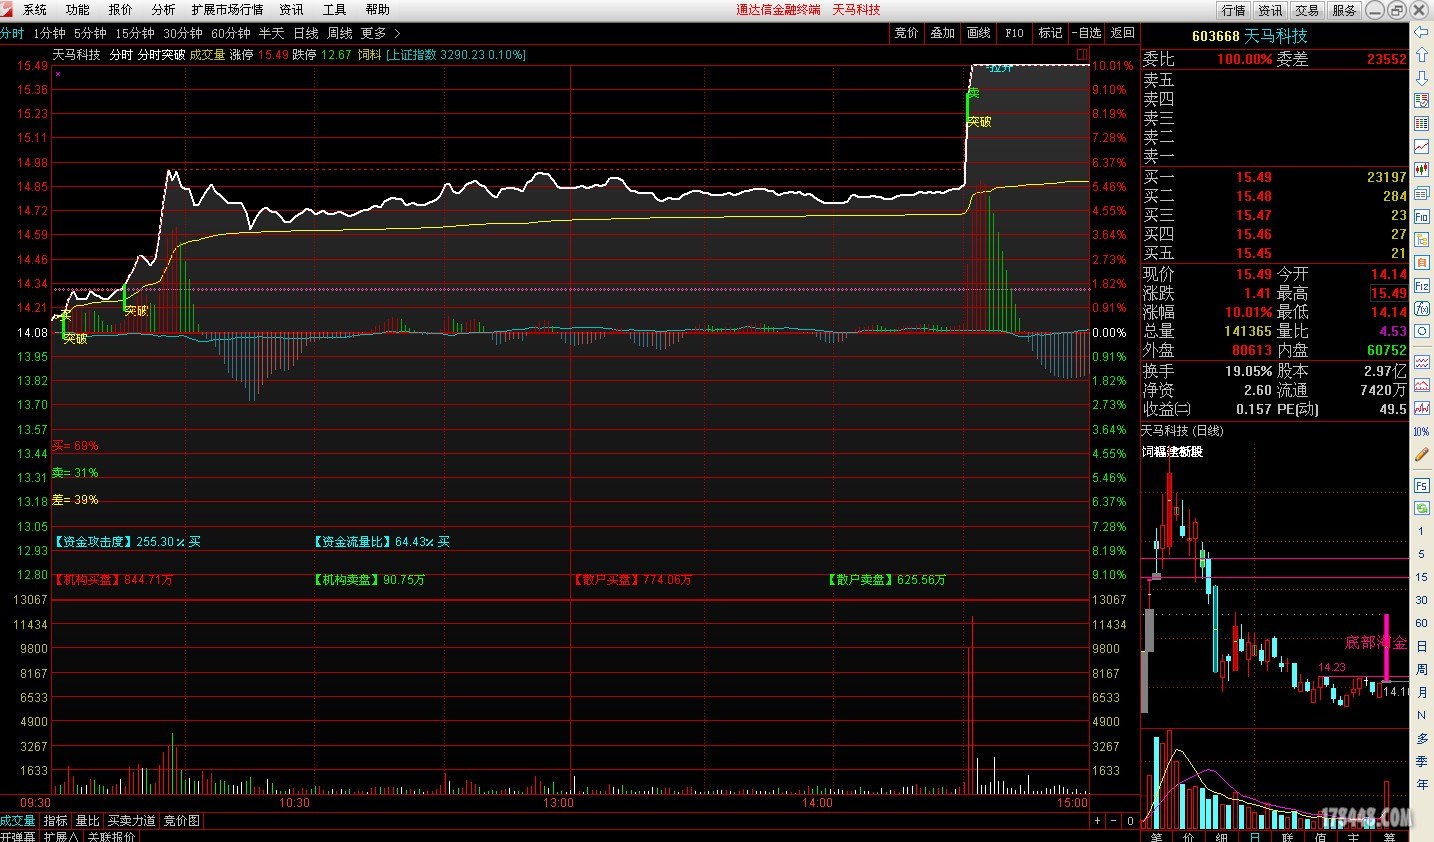Switch to candlestick K-line chart icon
1434x842 pixels.
[x=1421, y=170]
